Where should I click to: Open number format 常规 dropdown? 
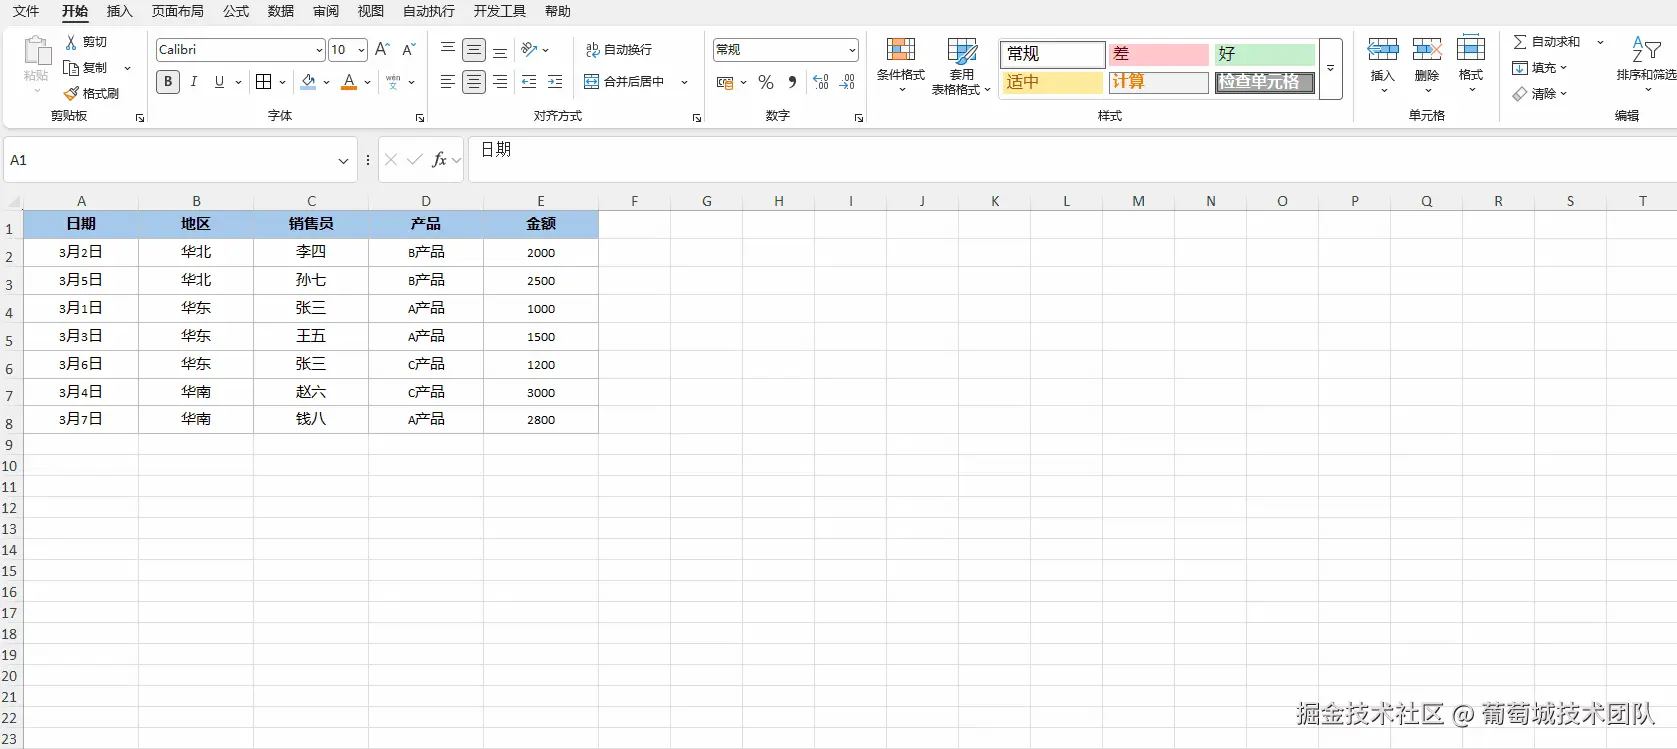point(852,50)
